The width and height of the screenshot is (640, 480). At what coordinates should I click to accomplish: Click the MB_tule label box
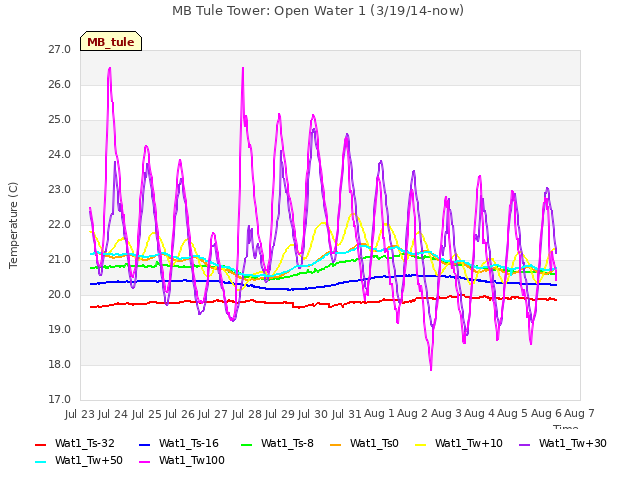coord(111,41)
